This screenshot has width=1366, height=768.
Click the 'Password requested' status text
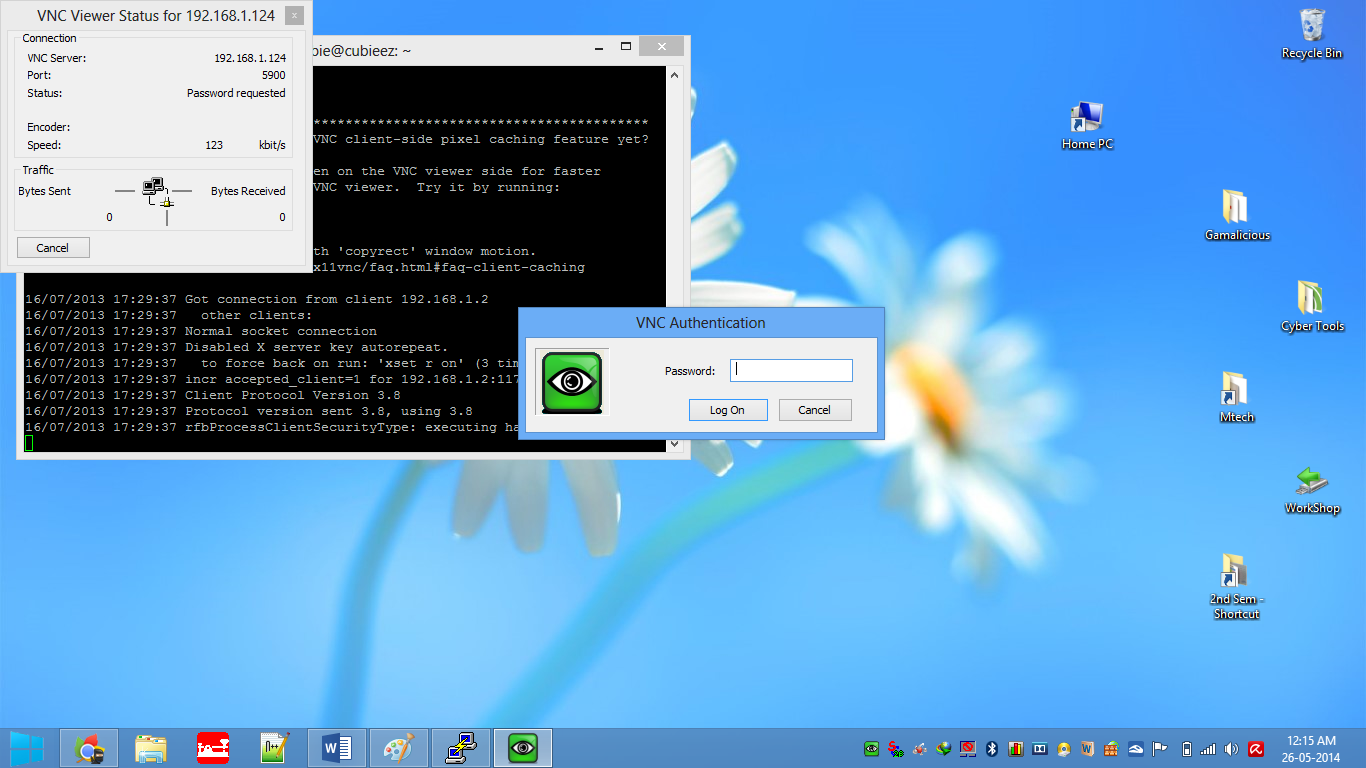pos(236,93)
